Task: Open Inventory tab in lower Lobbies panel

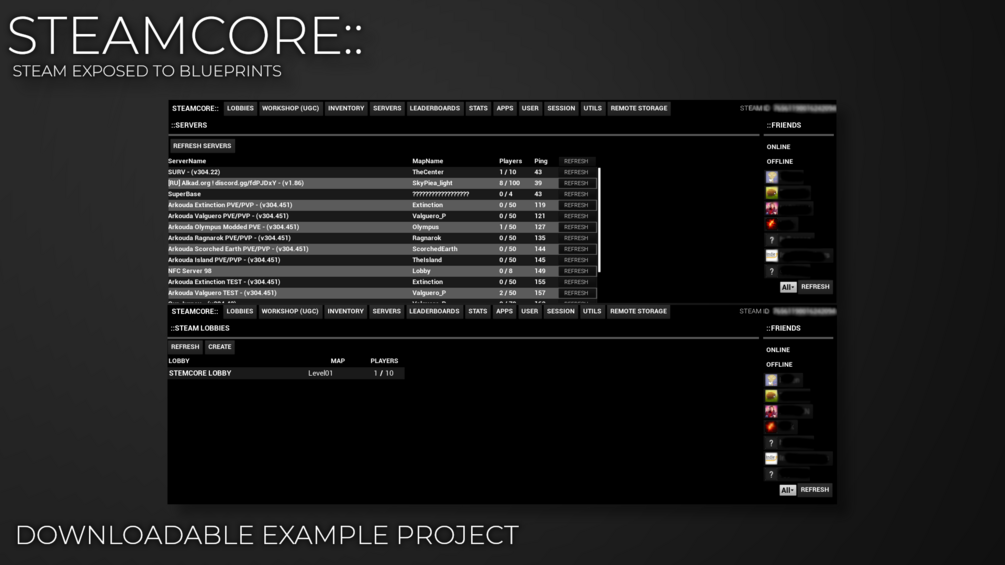Action: tap(345, 311)
